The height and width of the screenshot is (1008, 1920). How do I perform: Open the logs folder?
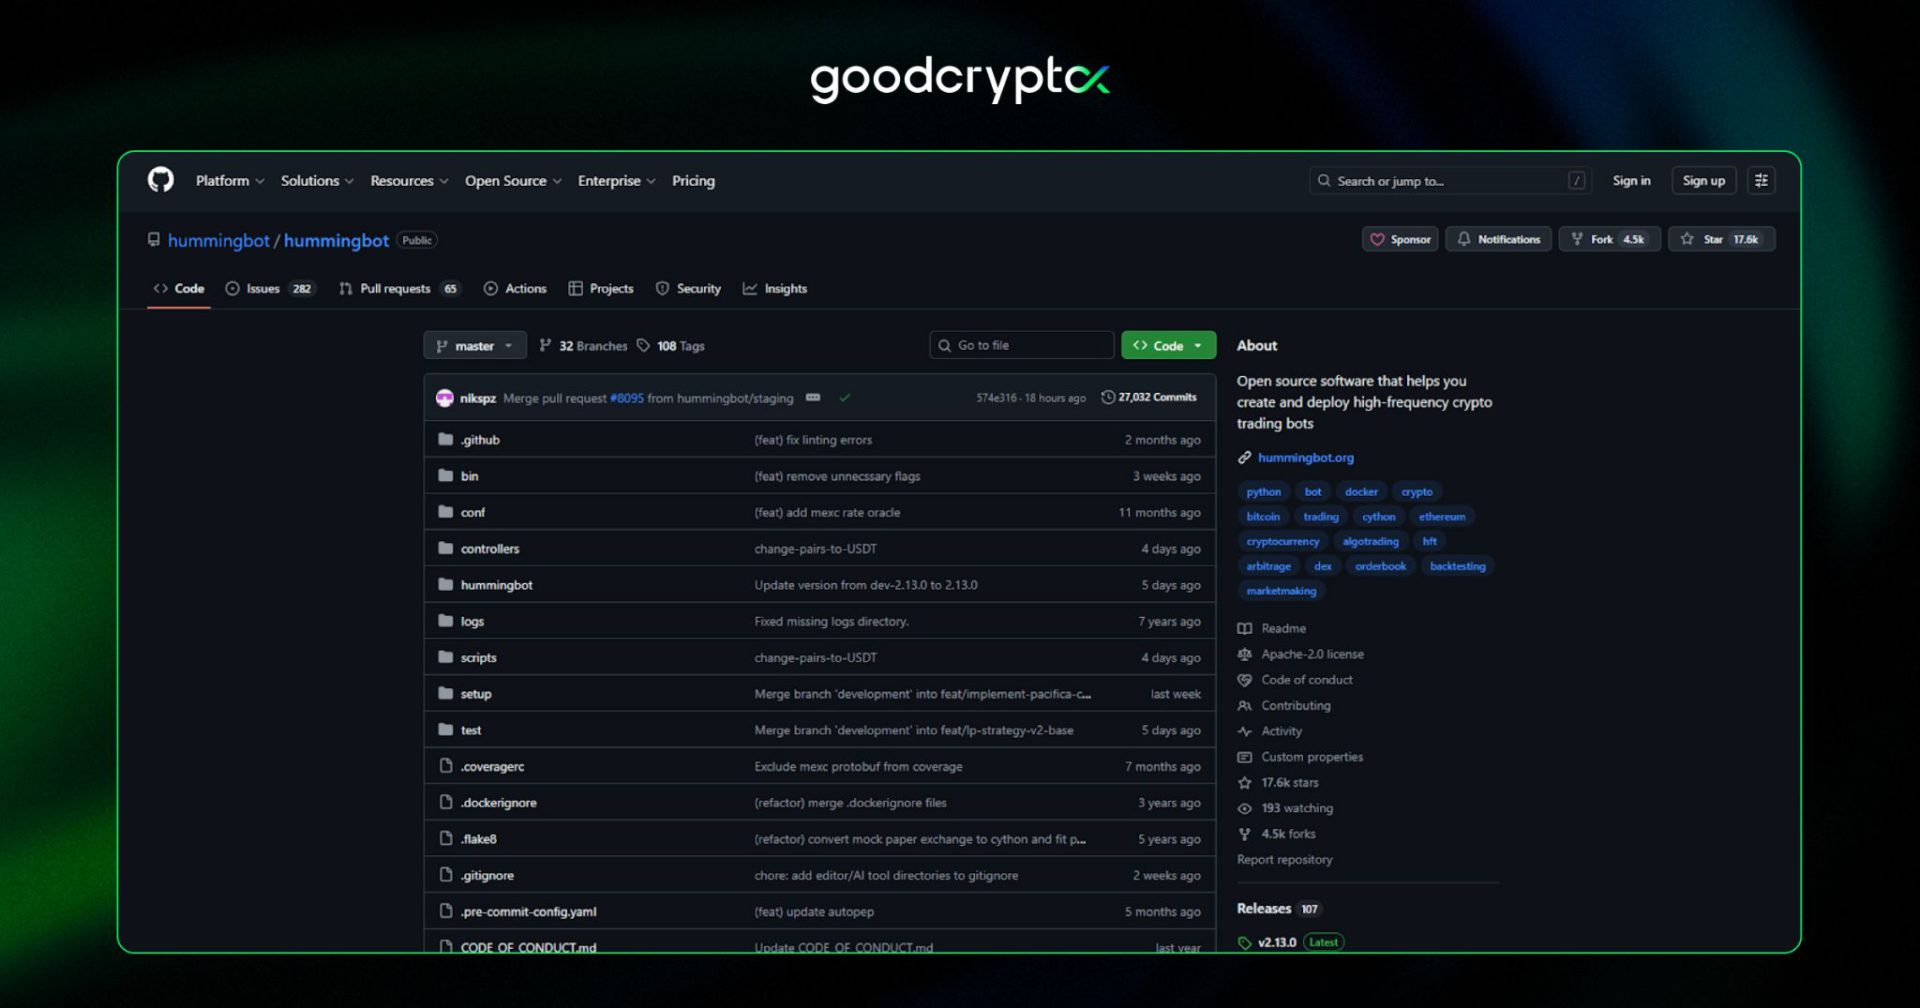(472, 622)
